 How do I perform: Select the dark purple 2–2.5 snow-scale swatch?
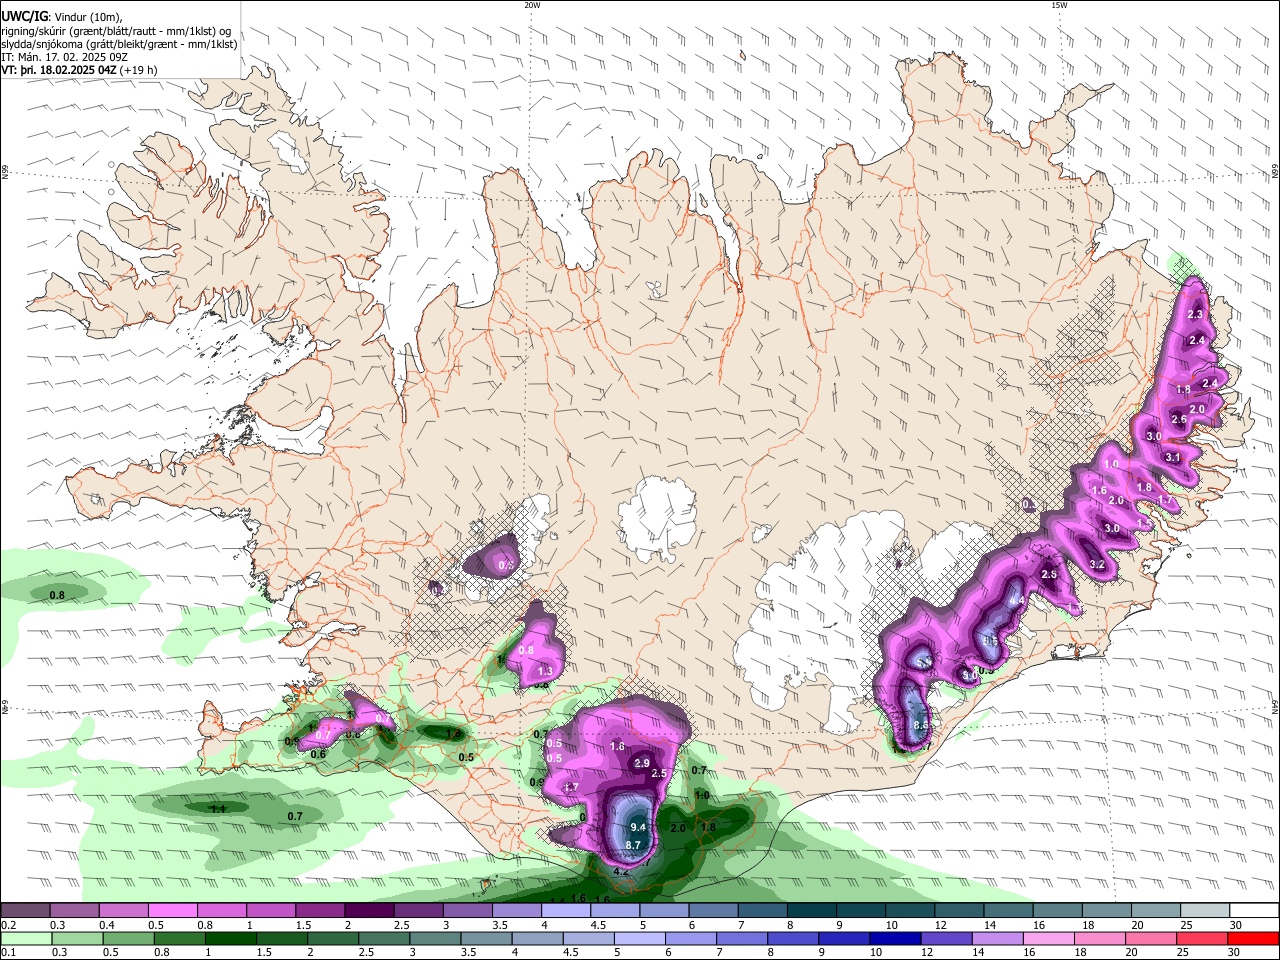click(369, 910)
